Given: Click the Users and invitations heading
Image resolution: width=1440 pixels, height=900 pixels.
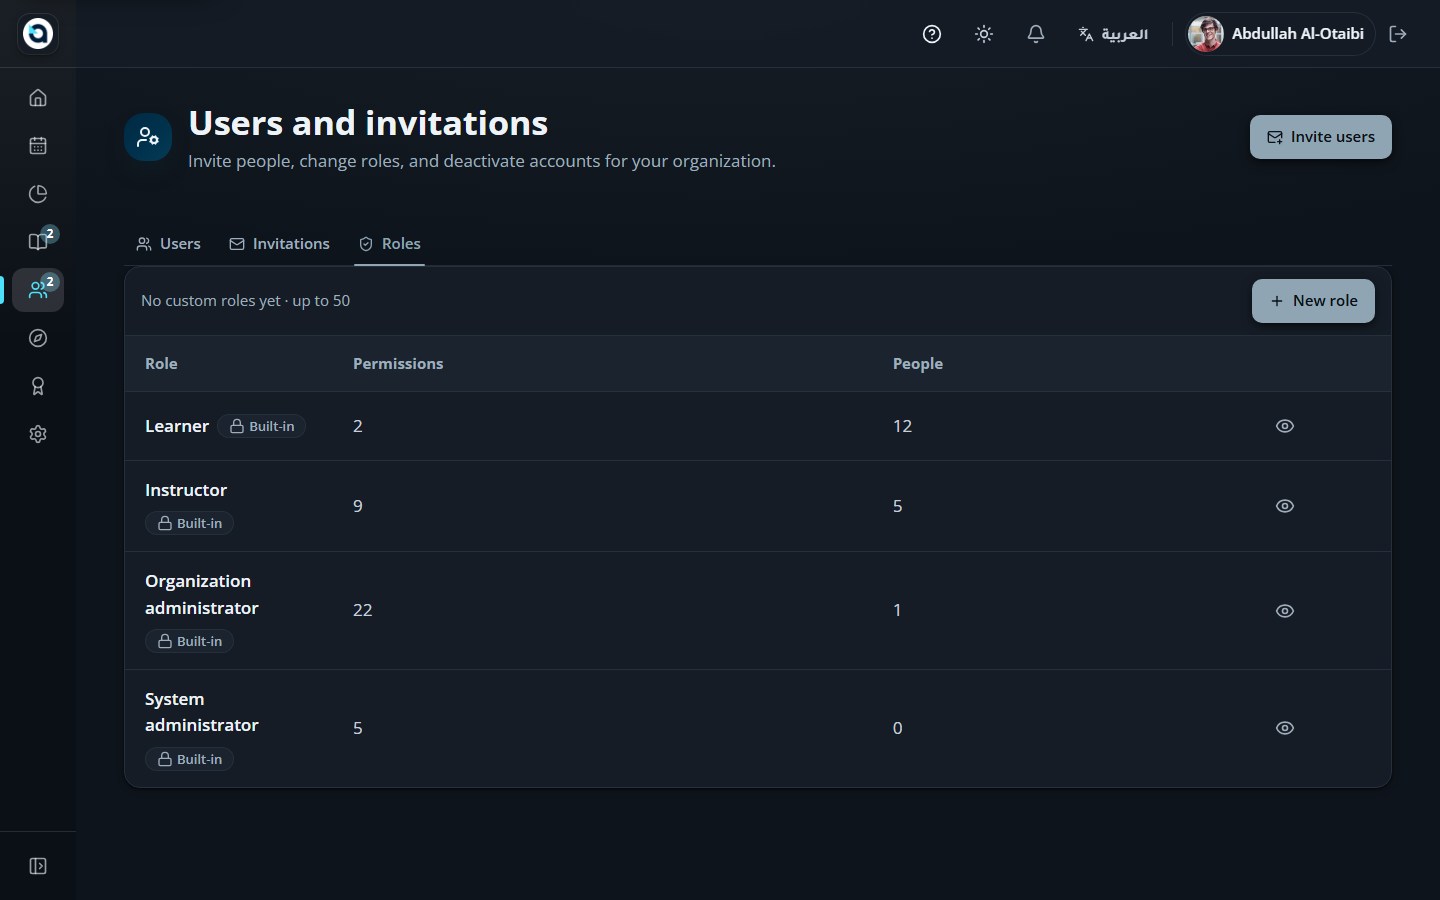Looking at the screenshot, I should (x=368, y=123).
